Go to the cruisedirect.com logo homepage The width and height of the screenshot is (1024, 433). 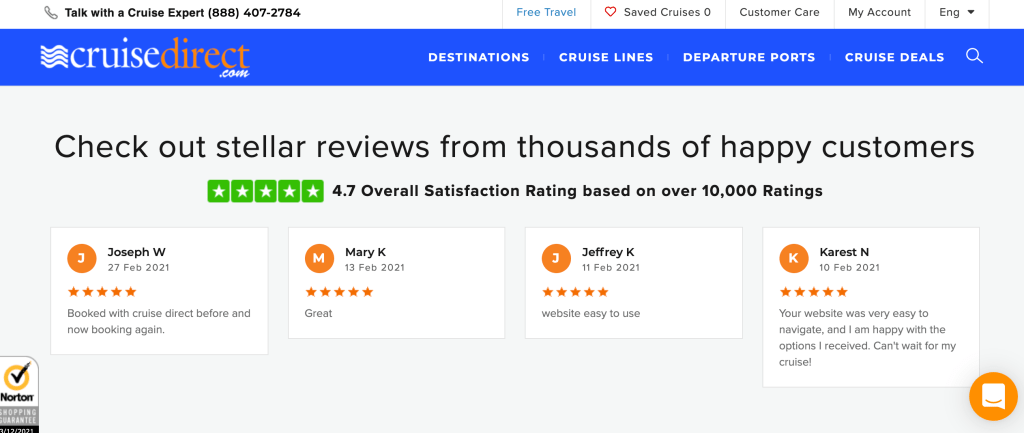click(x=145, y=58)
